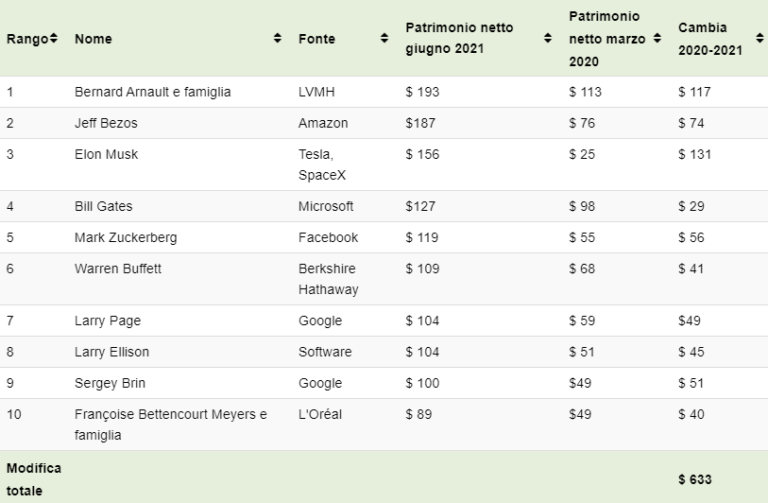Sort by Patrimonio netto giugno 2021 arrows

click(548, 38)
